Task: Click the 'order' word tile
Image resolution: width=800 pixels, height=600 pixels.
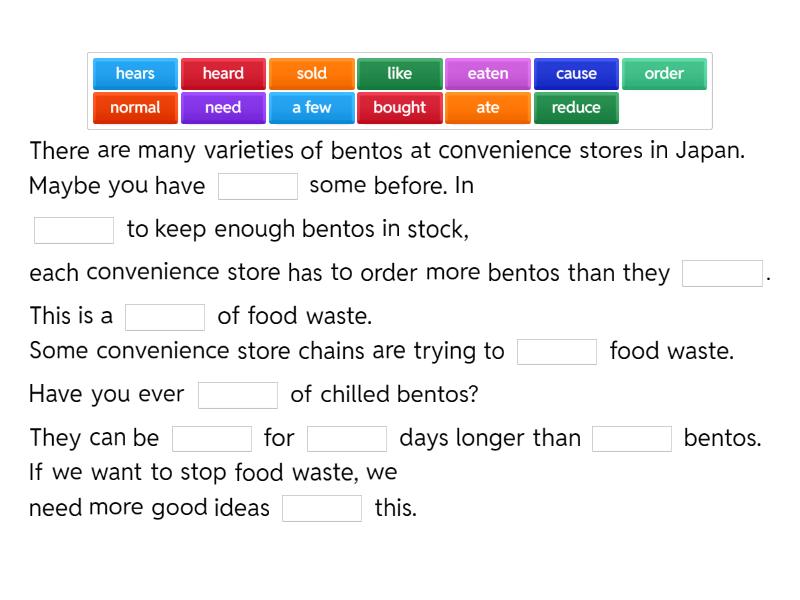Action: point(664,74)
